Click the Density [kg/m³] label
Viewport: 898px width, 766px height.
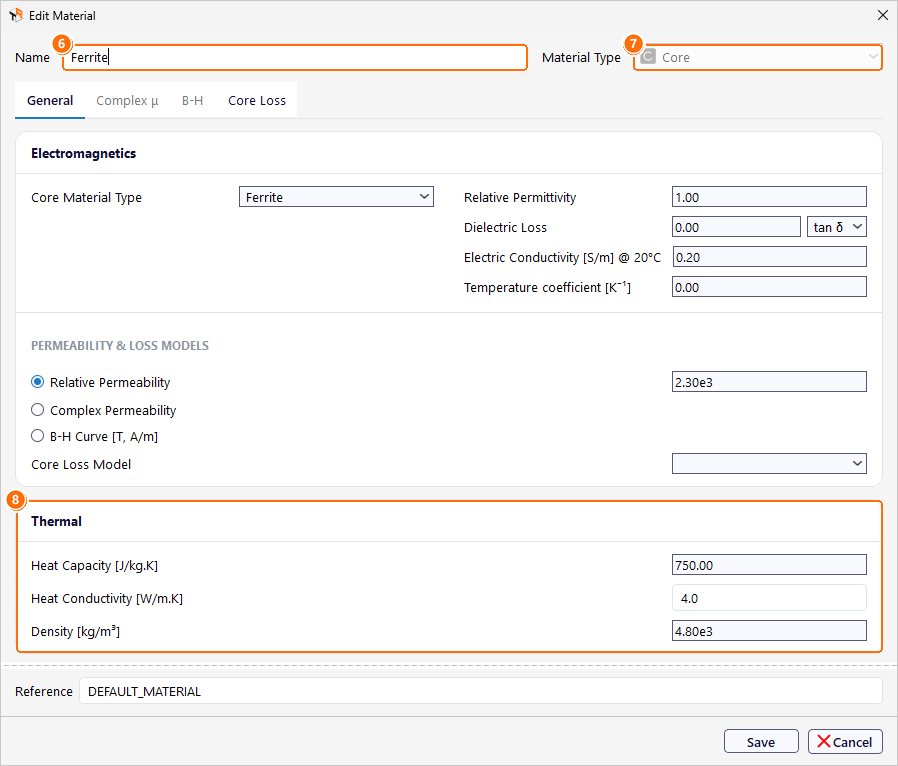pos(76,631)
